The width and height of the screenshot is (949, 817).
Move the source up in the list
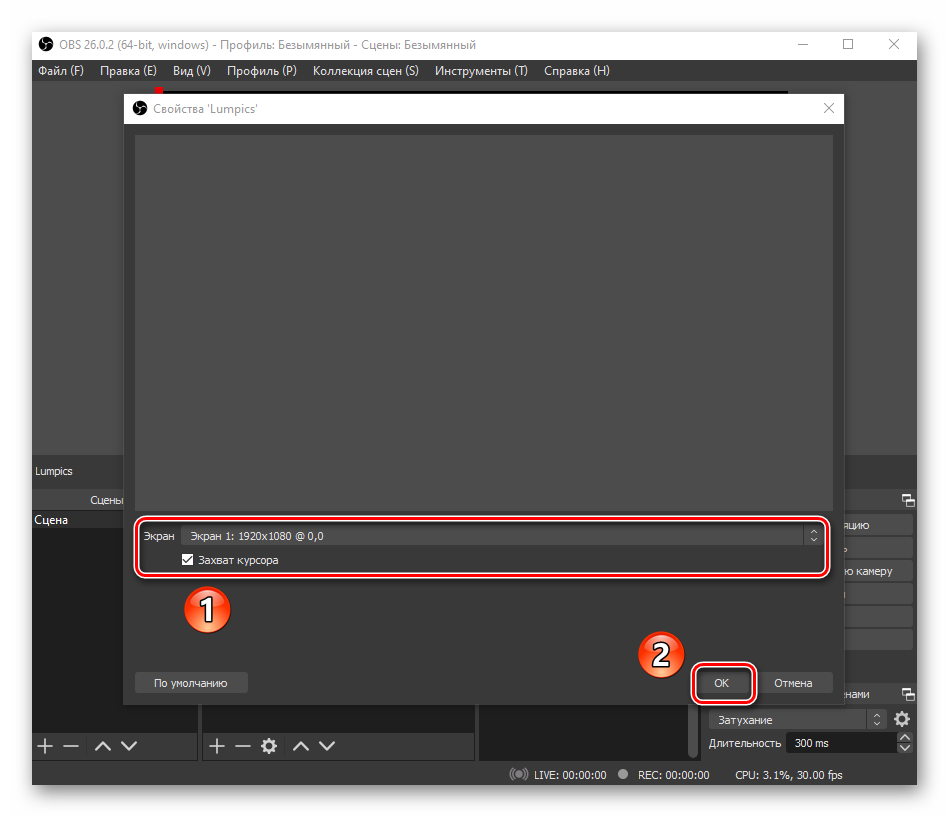pos(300,746)
